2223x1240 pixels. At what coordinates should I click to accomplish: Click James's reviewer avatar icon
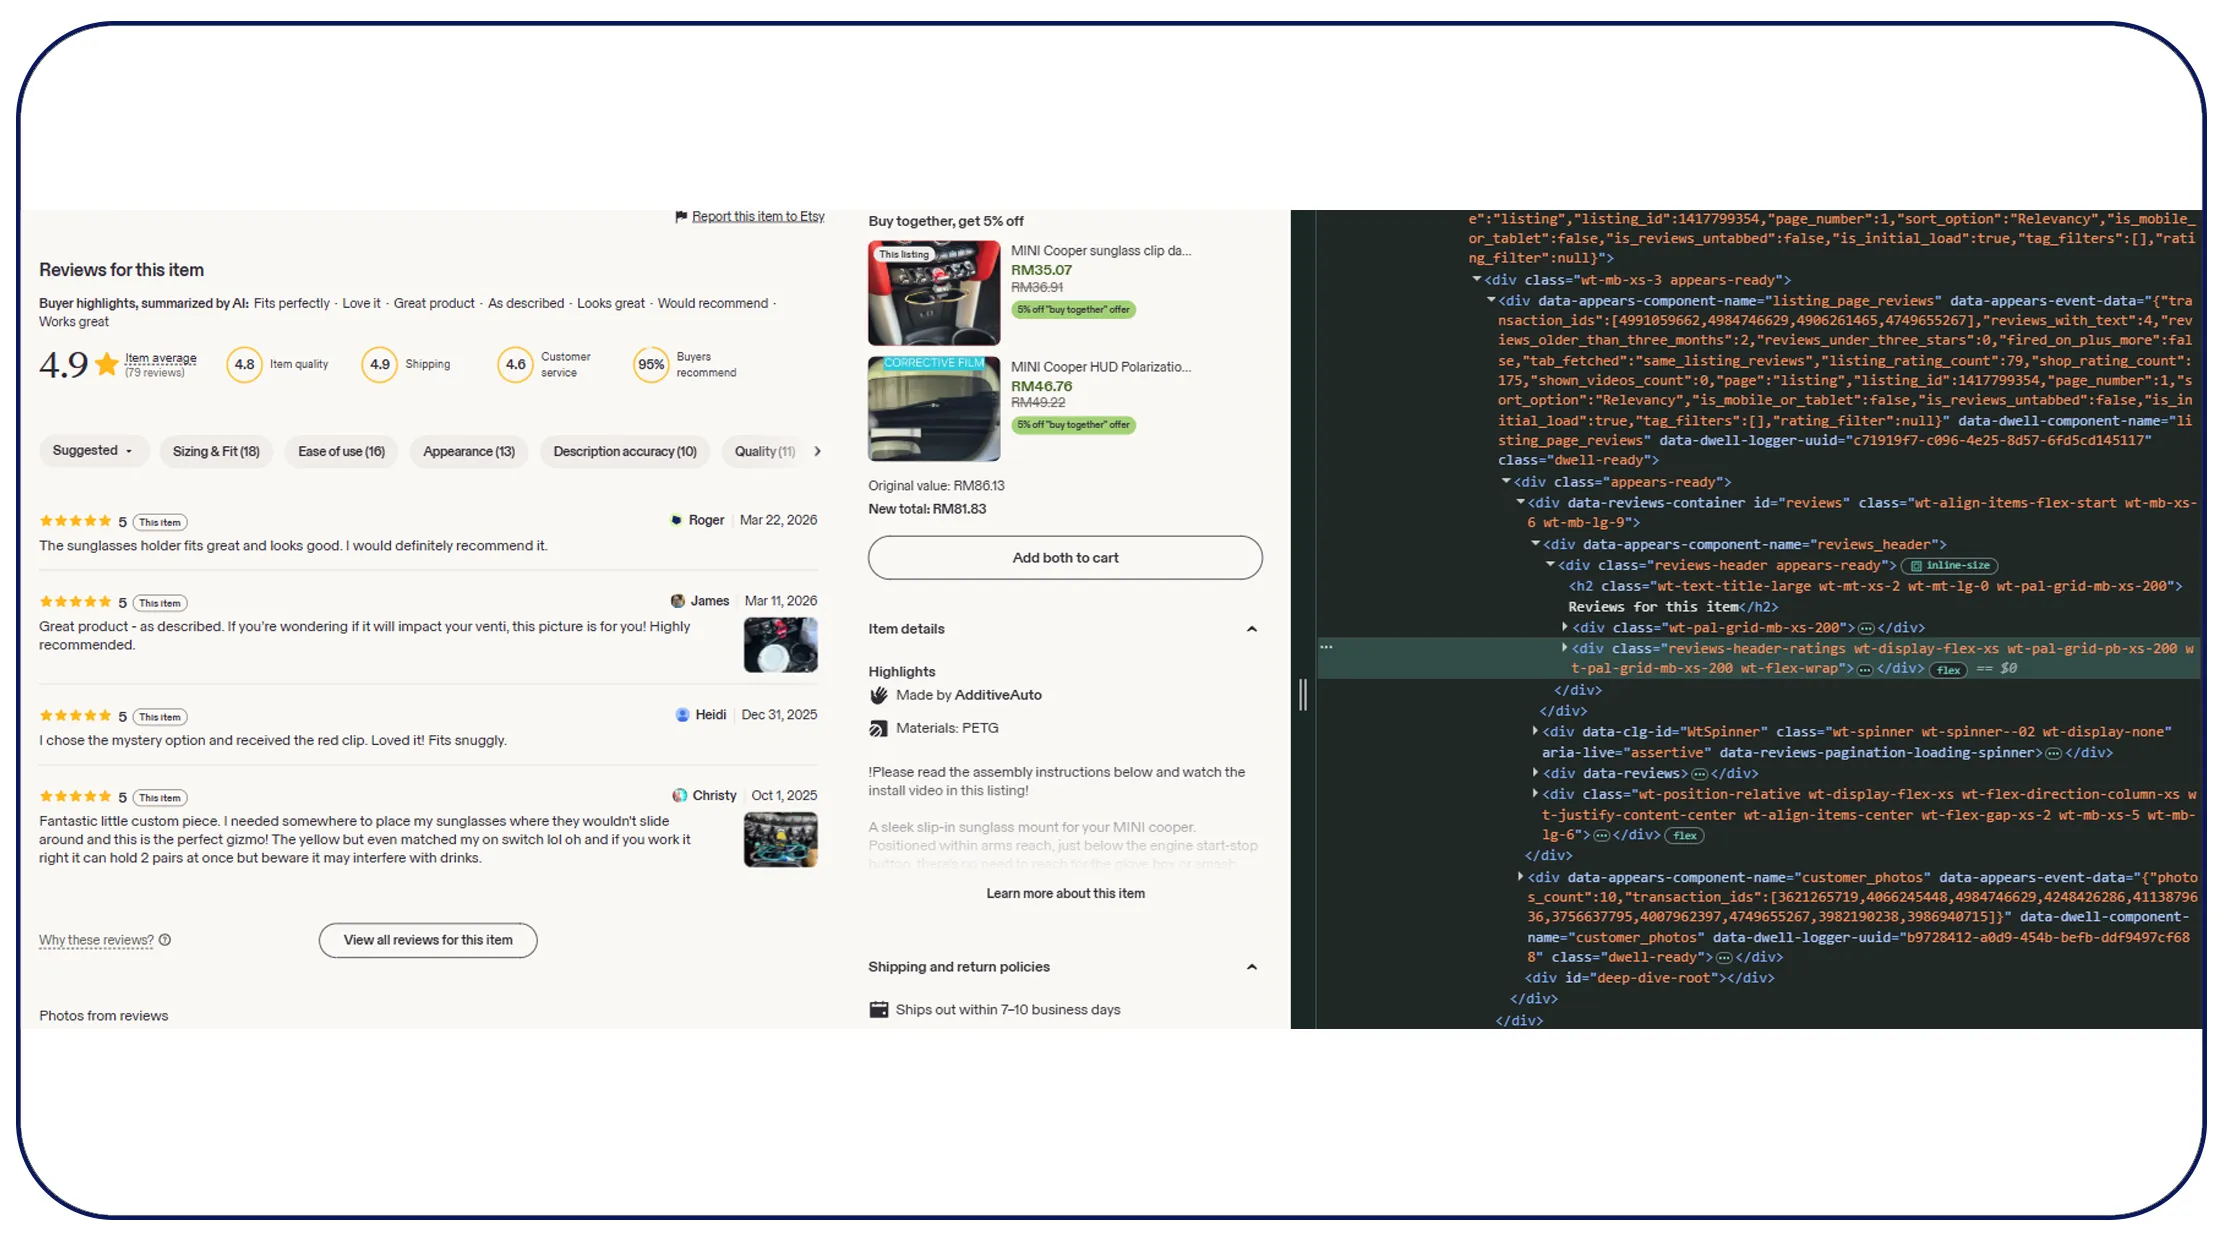(x=678, y=601)
